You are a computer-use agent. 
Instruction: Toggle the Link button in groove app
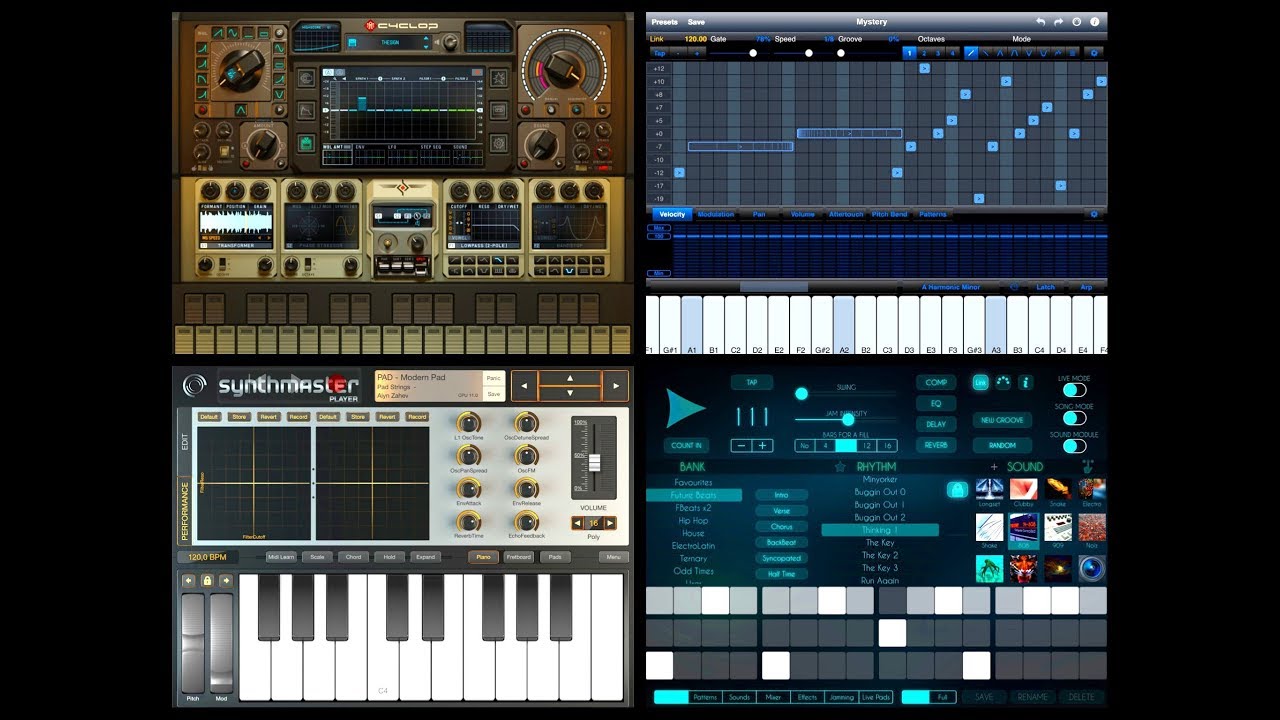coord(980,382)
